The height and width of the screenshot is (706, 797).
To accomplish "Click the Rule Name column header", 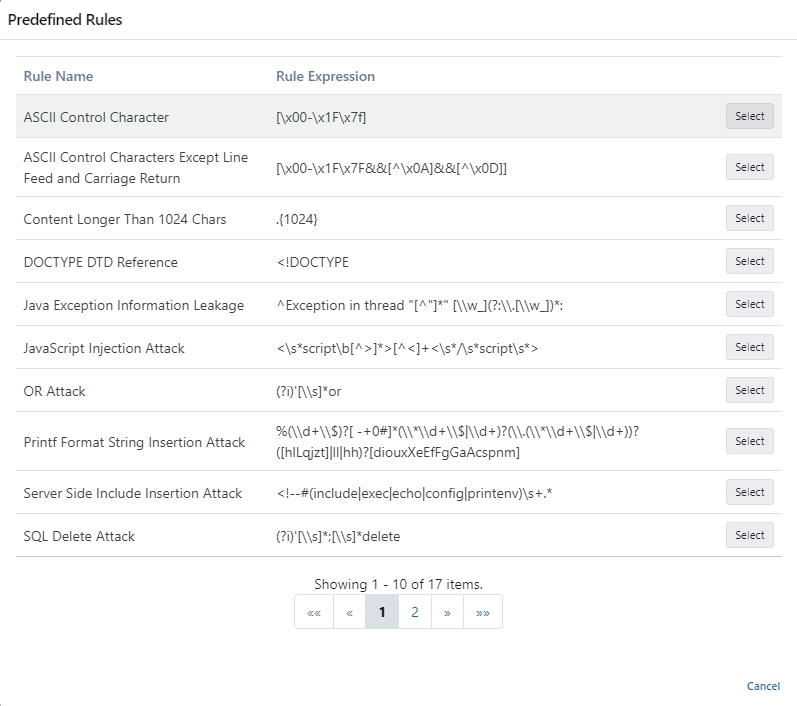I will (x=58, y=76).
